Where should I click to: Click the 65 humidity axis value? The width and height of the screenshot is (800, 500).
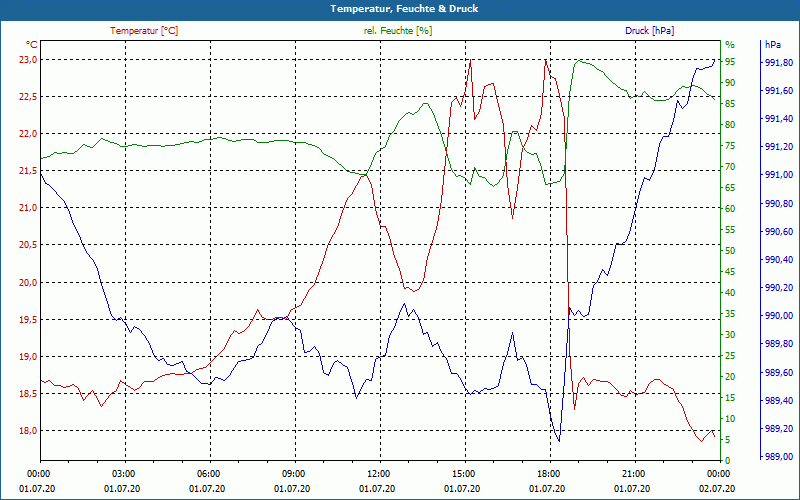[x=730, y=187]
